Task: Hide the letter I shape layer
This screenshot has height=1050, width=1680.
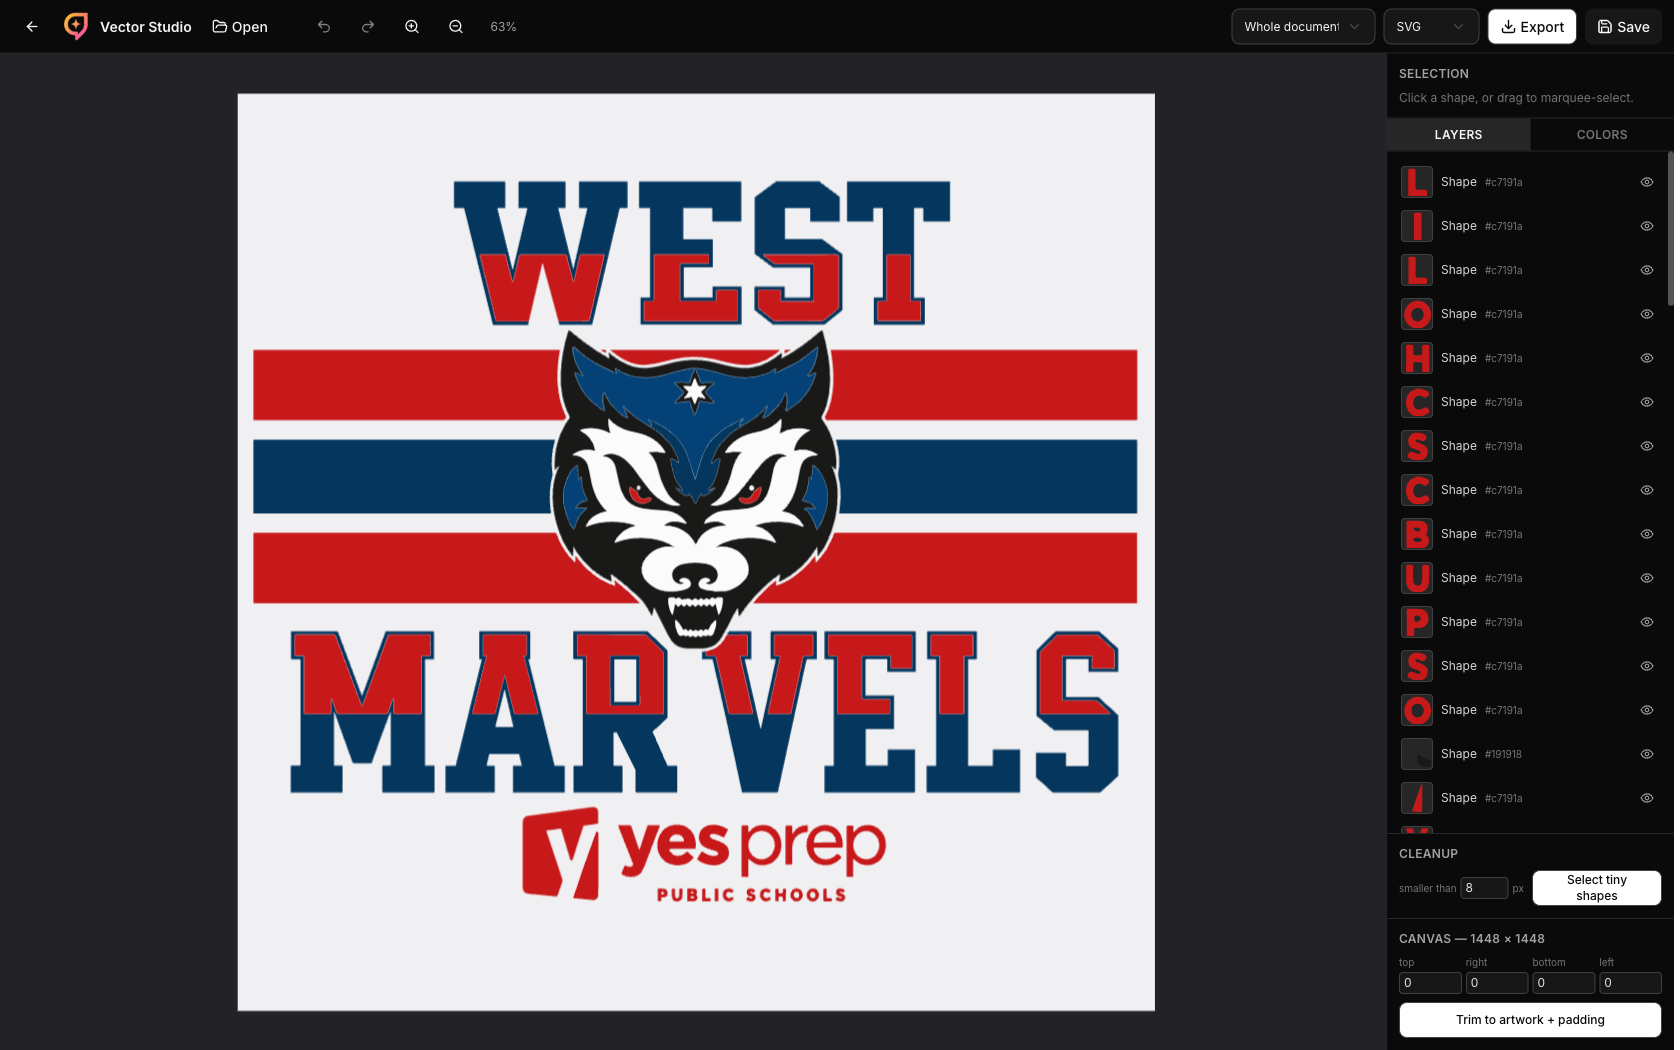Action: 1647,226
